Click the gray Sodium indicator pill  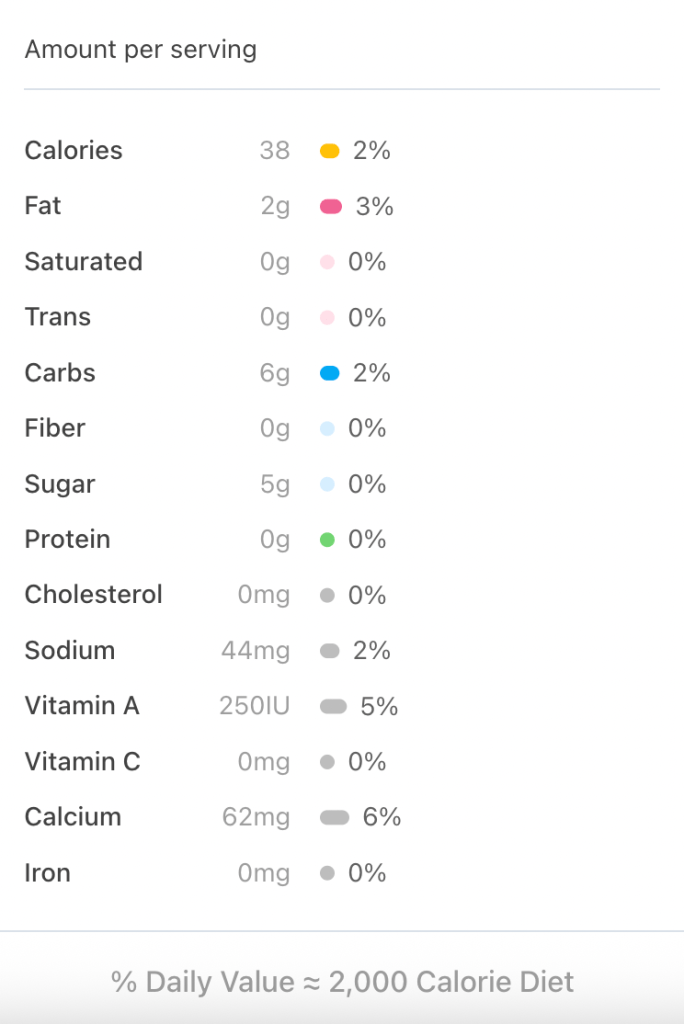coord(330,652)
